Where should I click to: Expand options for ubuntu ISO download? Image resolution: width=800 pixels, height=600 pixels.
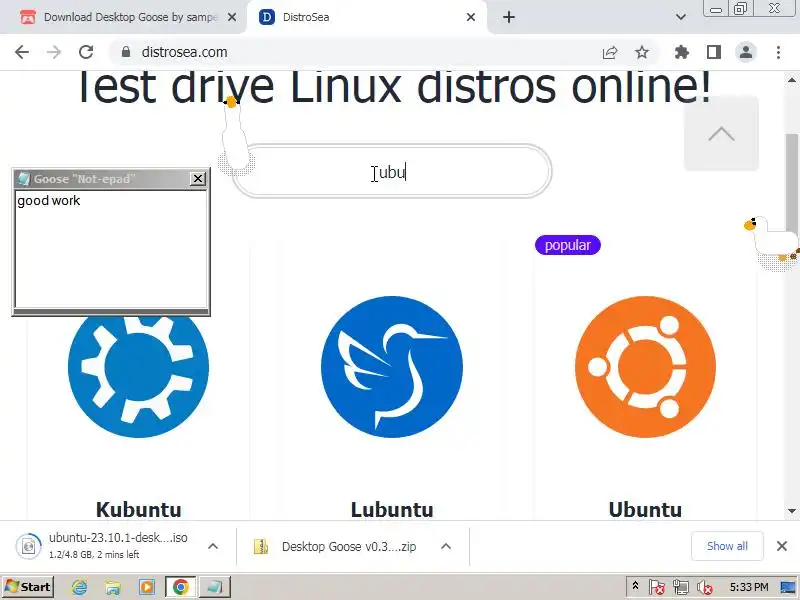[x=213, y=546]
